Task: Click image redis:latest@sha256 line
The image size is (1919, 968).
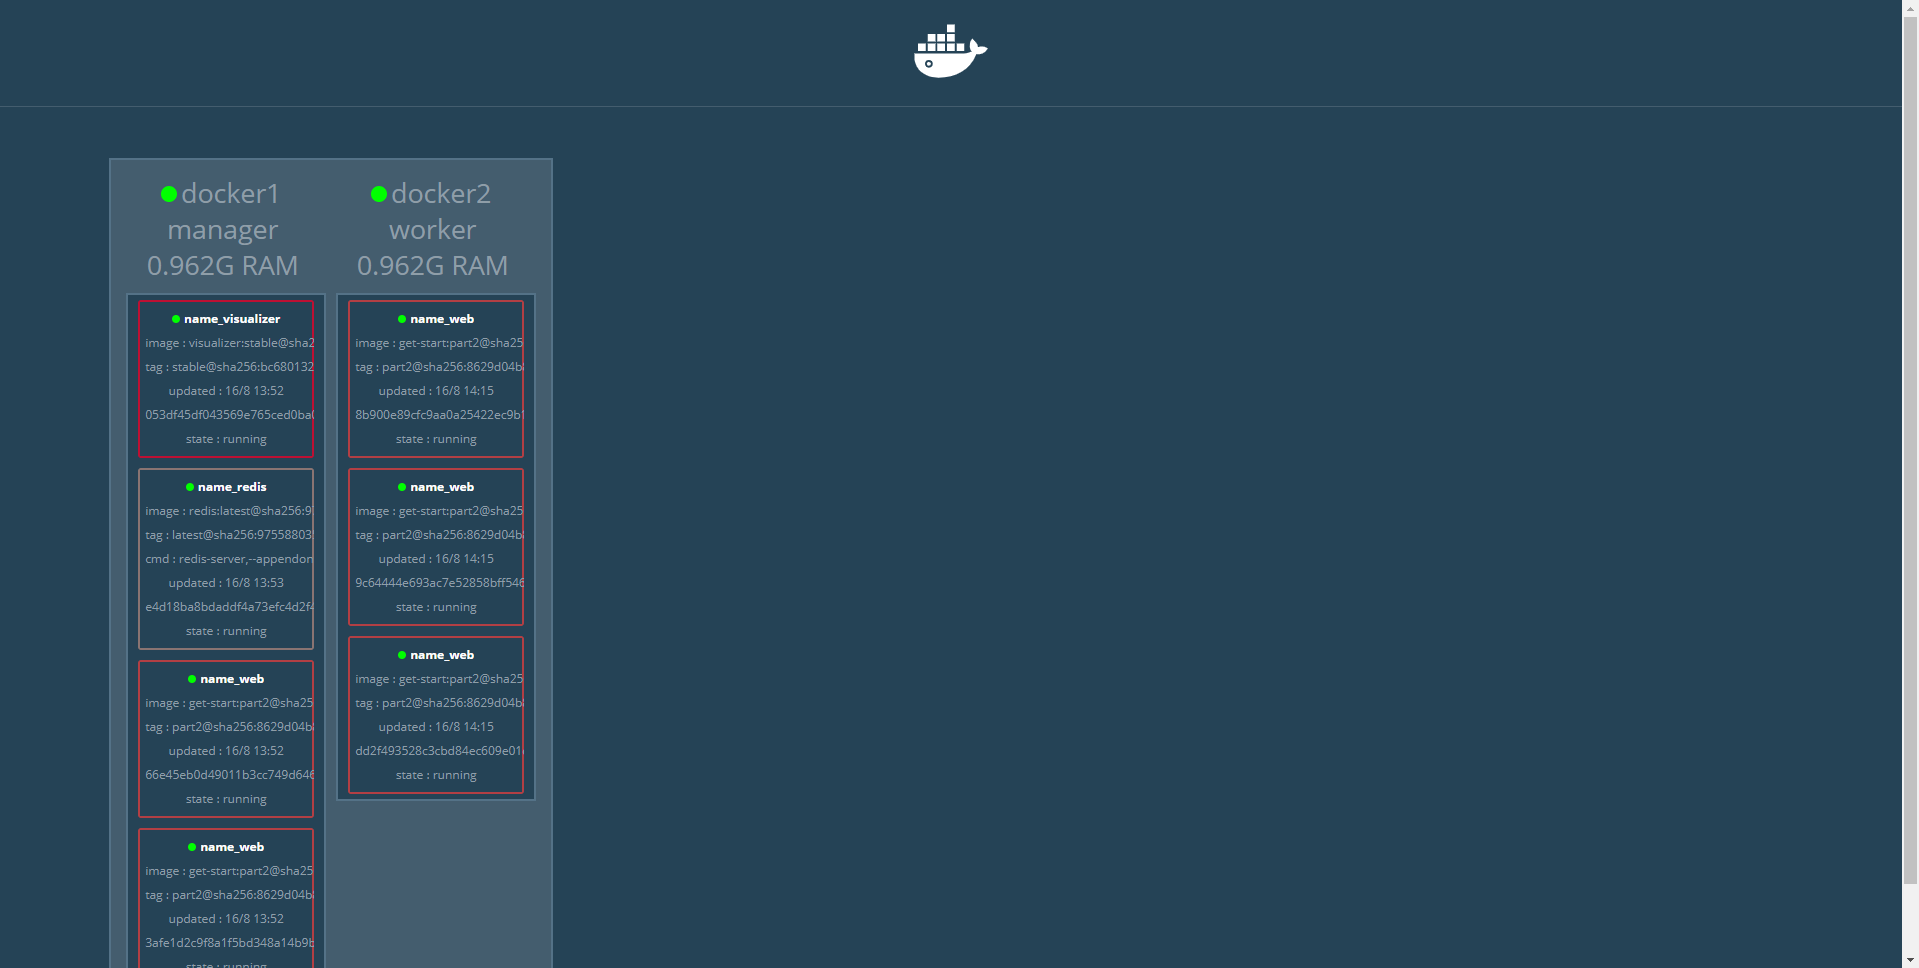Action: pyautogui.click(x=229, y=511)
